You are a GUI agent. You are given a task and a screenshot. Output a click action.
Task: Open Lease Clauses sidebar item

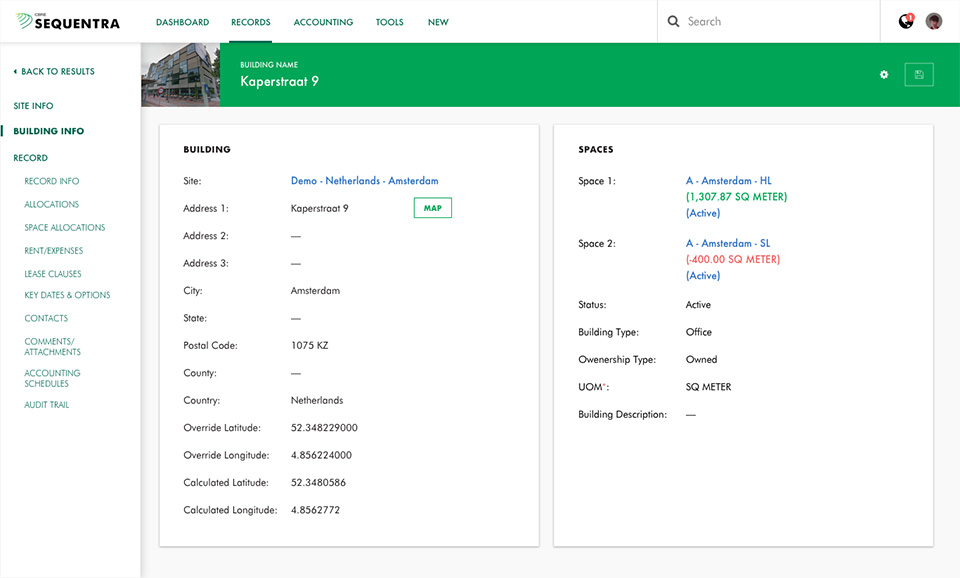(x=53, y=274)
